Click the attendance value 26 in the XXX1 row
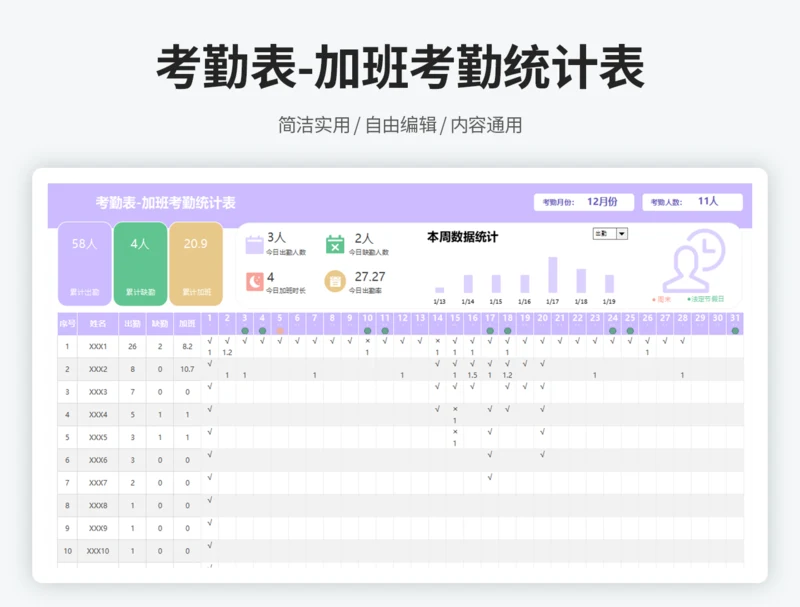Screen dimensions: 800x607 pyautogui.click(x=132, y=346)
